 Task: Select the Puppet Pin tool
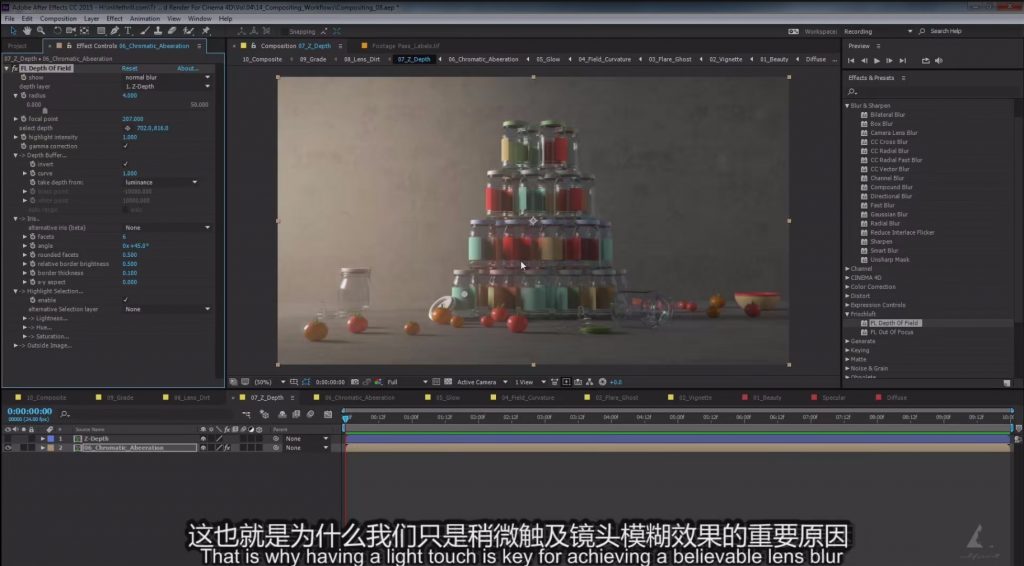click(206, 31)
